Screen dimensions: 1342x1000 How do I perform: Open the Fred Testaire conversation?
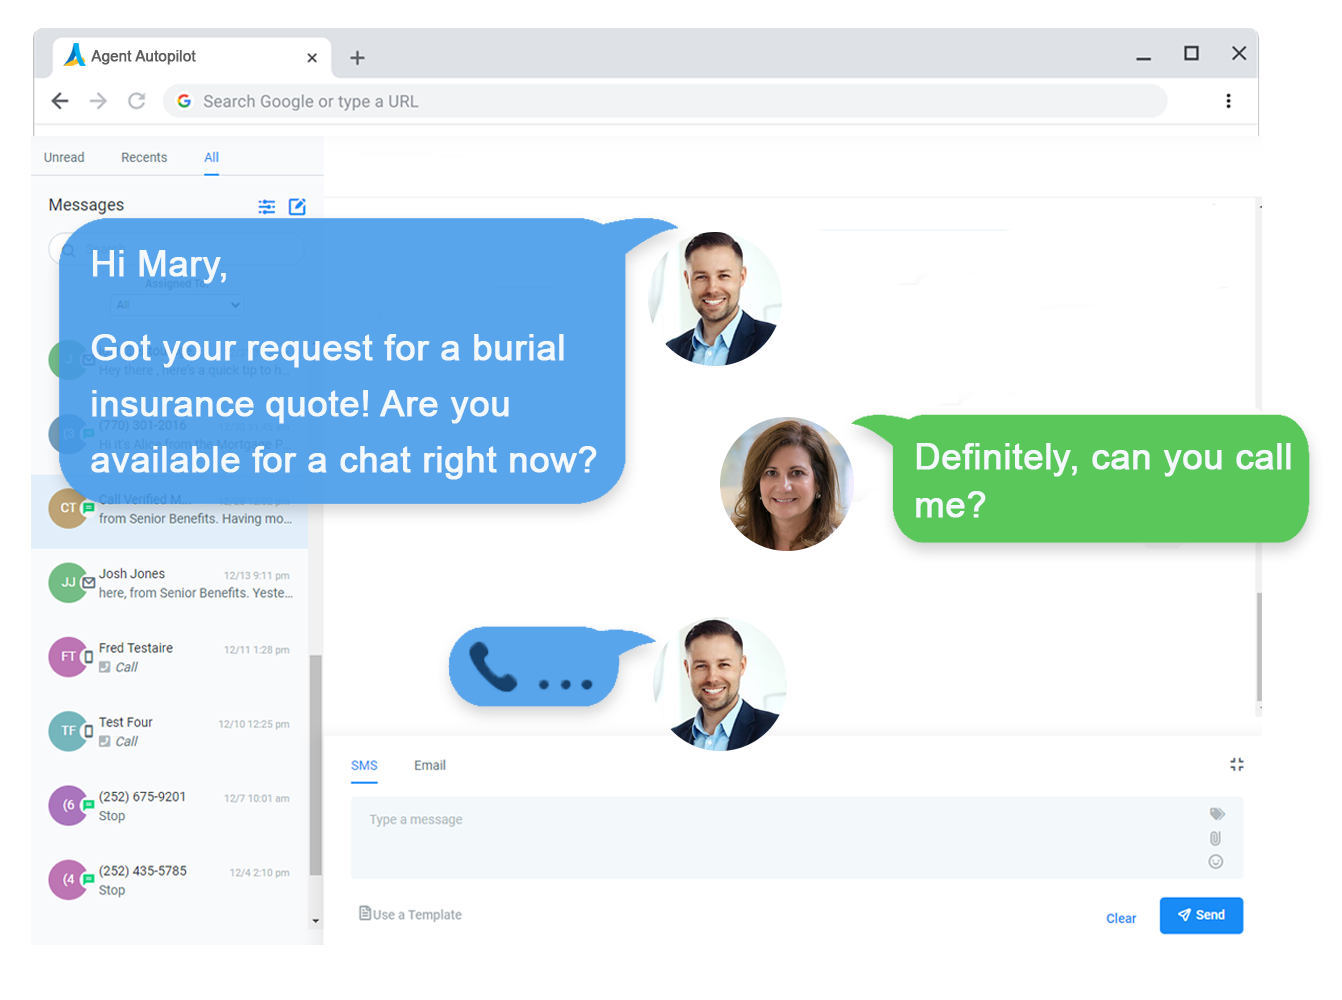pos(170,657)
